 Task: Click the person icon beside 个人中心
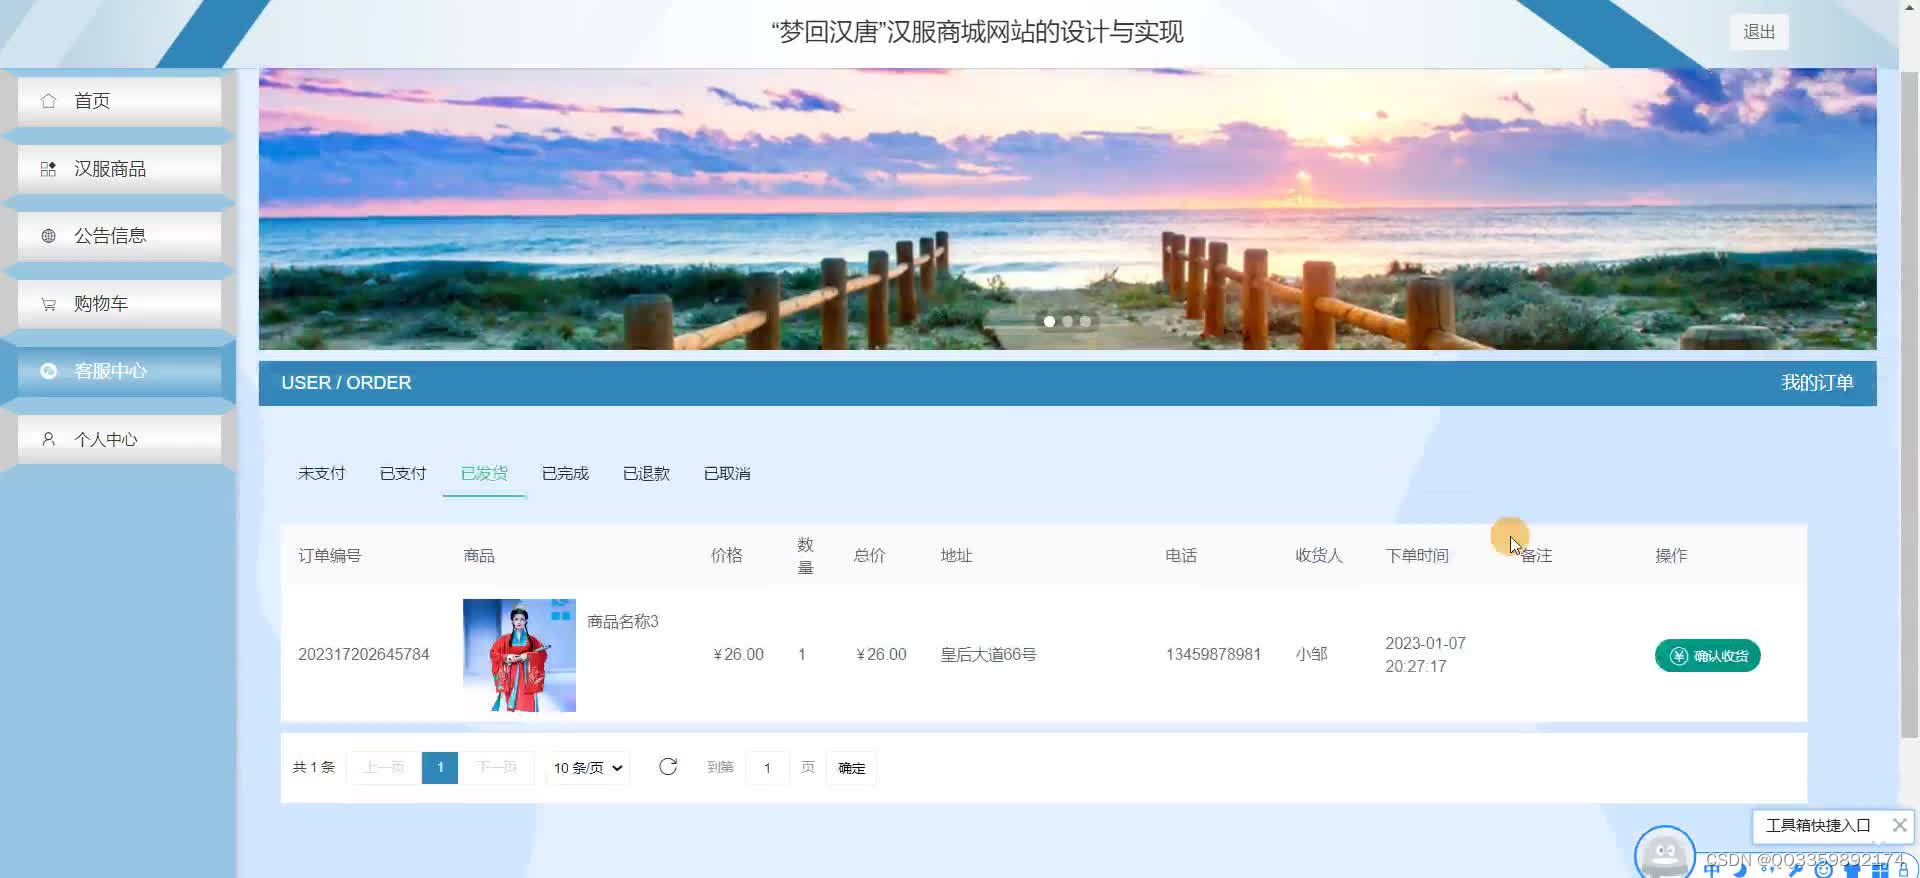pos(48,439)
